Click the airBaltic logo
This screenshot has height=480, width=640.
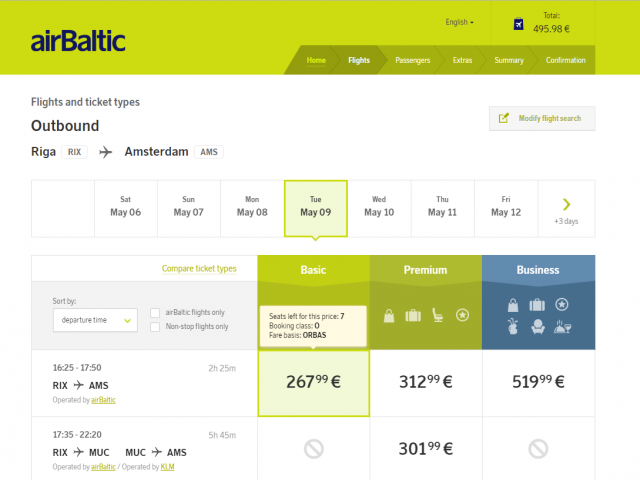pos(78,41)
